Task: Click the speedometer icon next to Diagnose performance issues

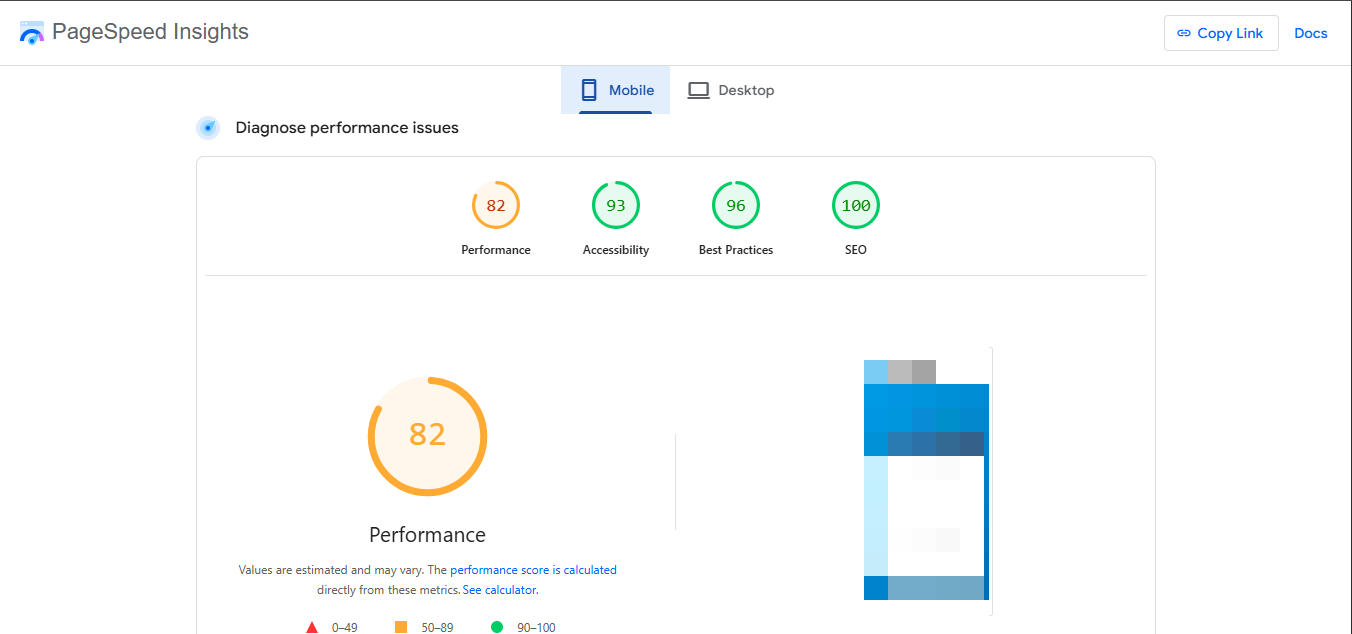Action: 208,127
